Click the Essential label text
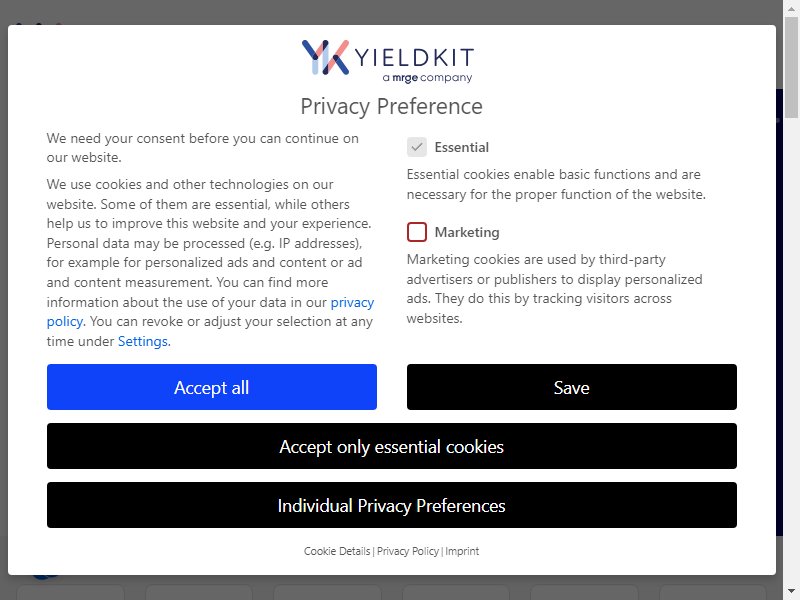 click(x=462, y=147)
